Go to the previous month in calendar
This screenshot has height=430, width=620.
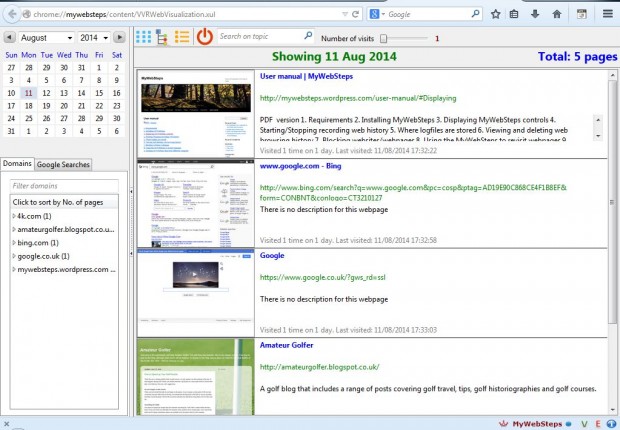[9, 38]
